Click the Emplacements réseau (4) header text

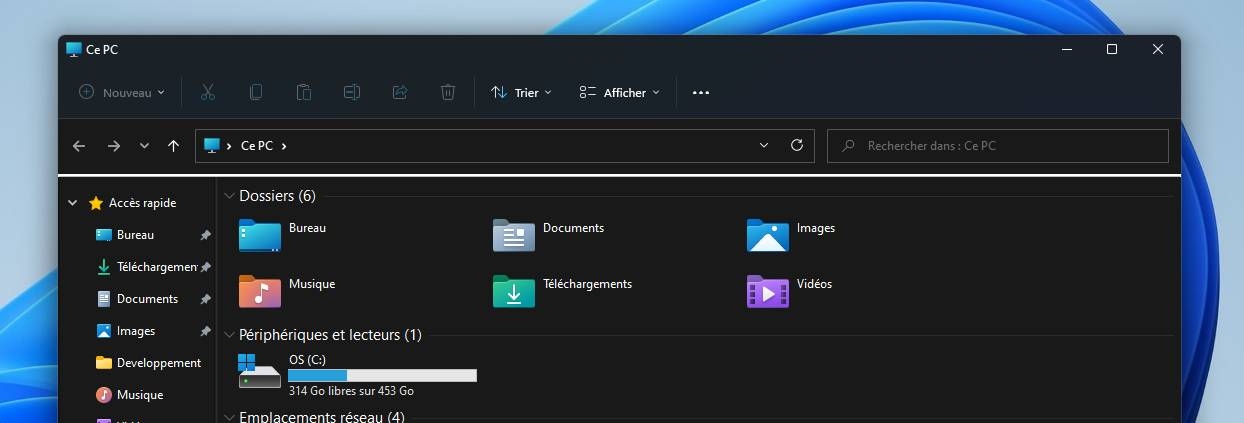[322, 416]
